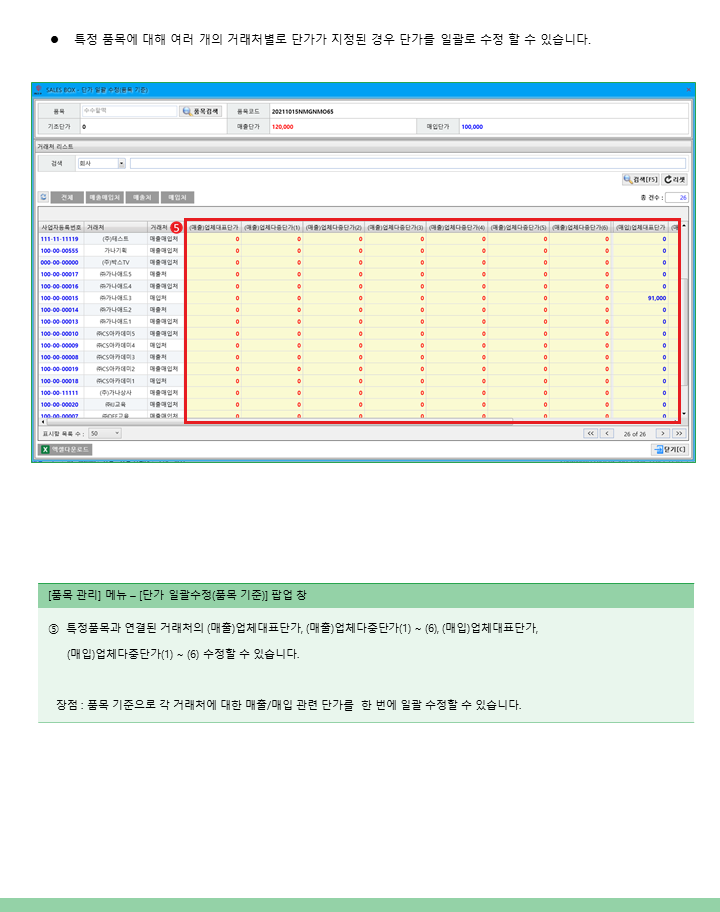This screenshot has height=912, width=720.
Task: Select business number 100-00-00015
Action: click(59, 298)
